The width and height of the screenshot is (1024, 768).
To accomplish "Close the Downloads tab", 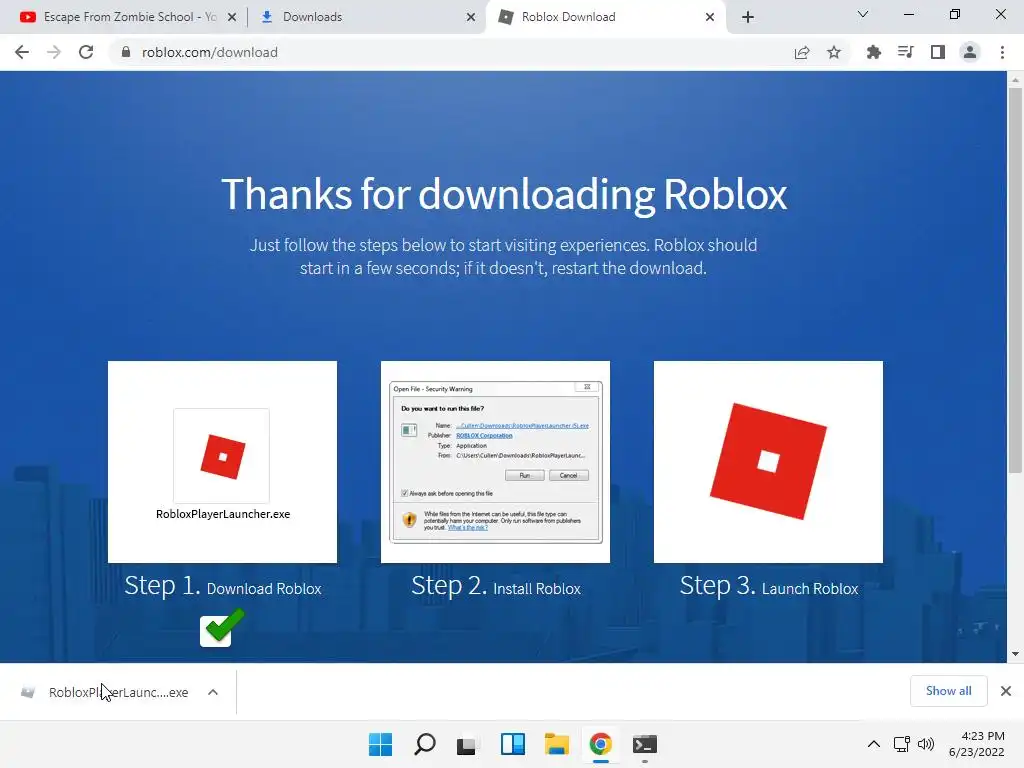I will [471, 17].
